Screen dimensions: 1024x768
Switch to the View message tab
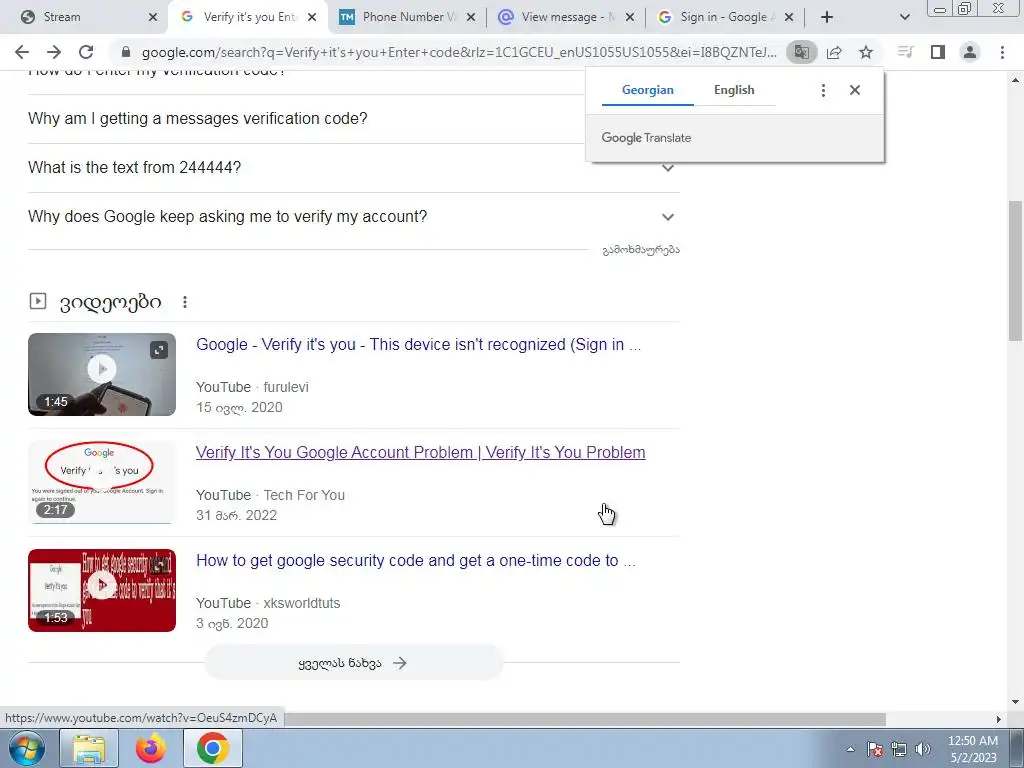point(566,17)
